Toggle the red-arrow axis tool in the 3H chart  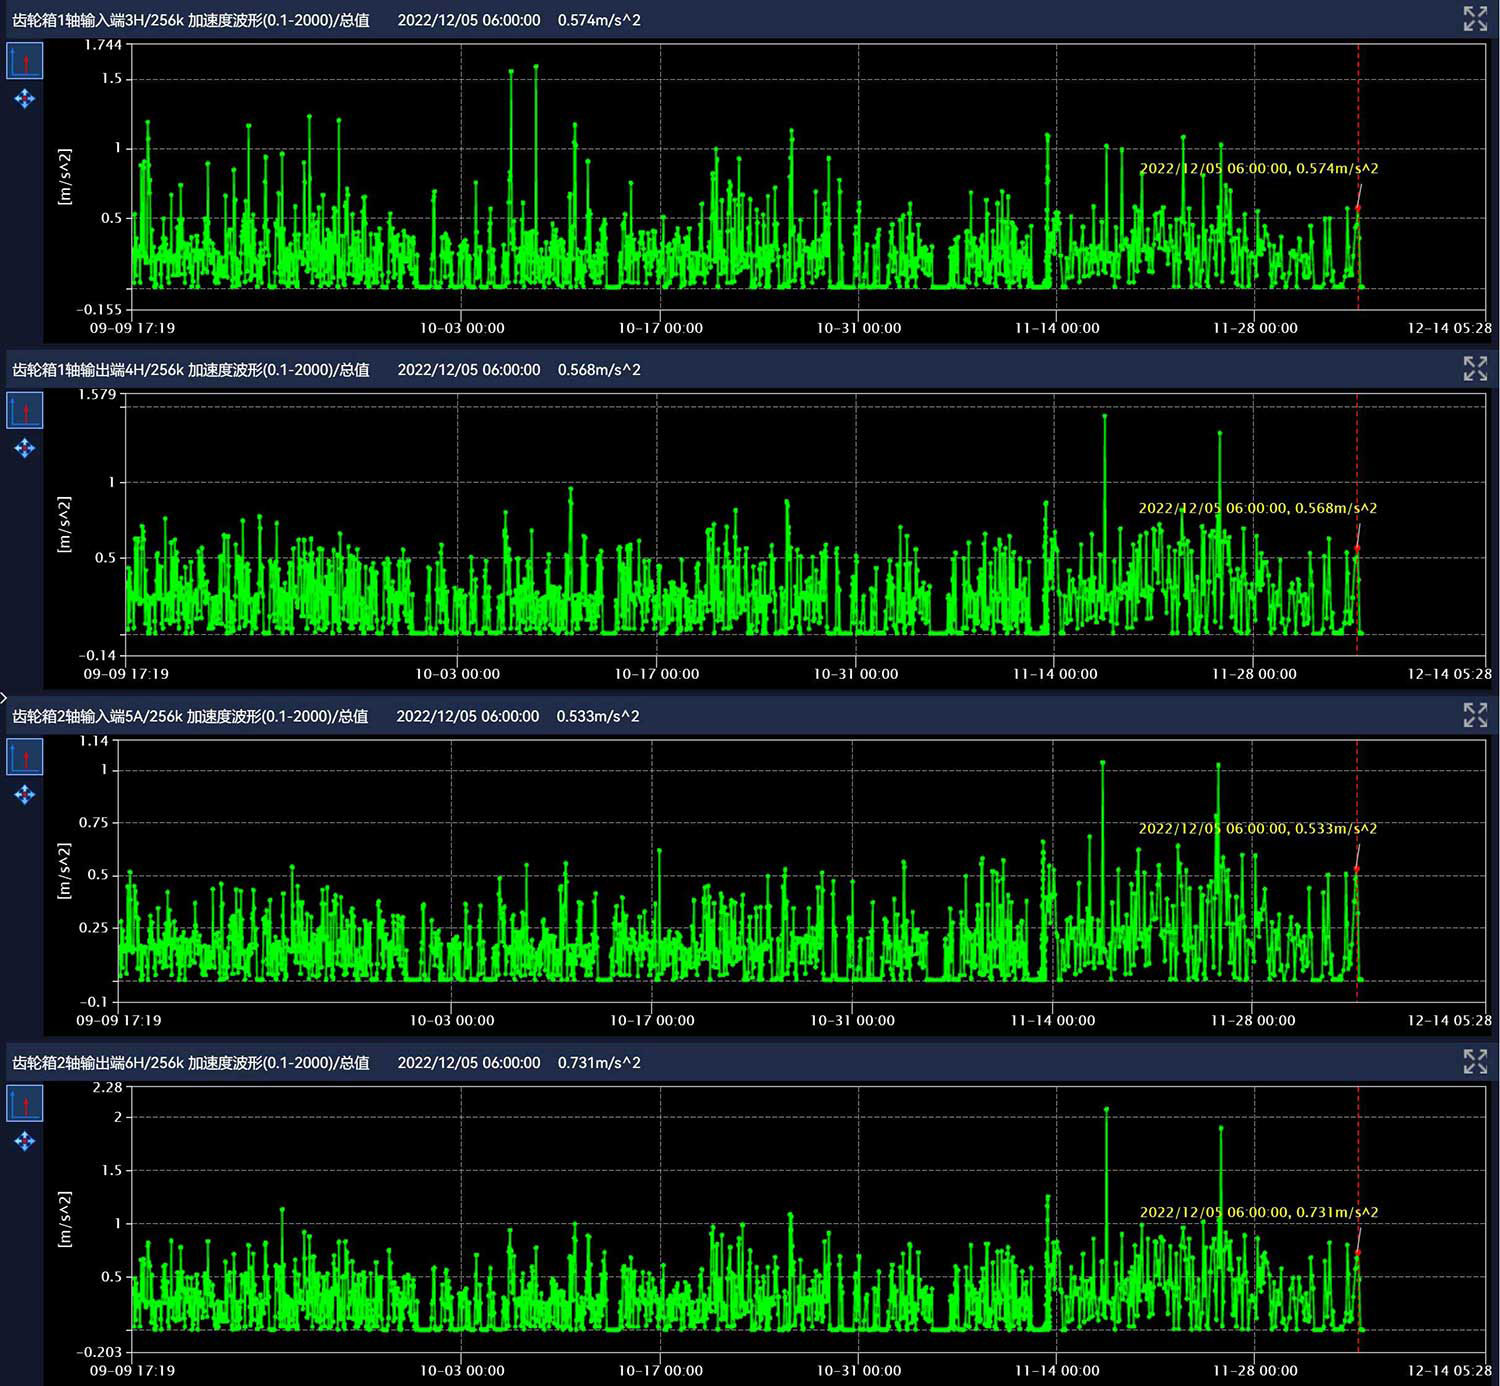(x=25, y=62)
